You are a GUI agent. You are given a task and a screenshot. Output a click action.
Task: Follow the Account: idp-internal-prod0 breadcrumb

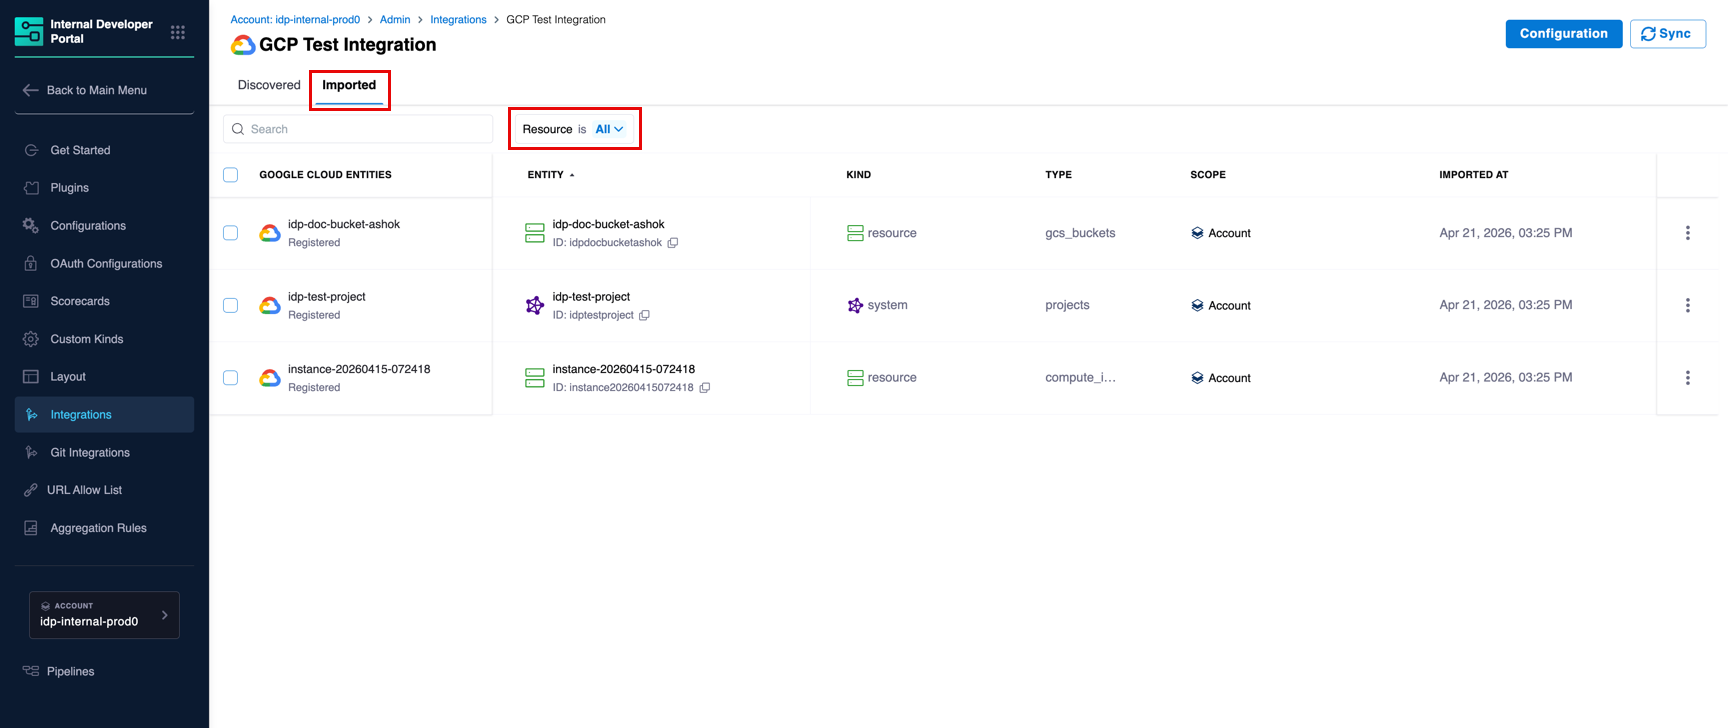(x=295, y=20)
